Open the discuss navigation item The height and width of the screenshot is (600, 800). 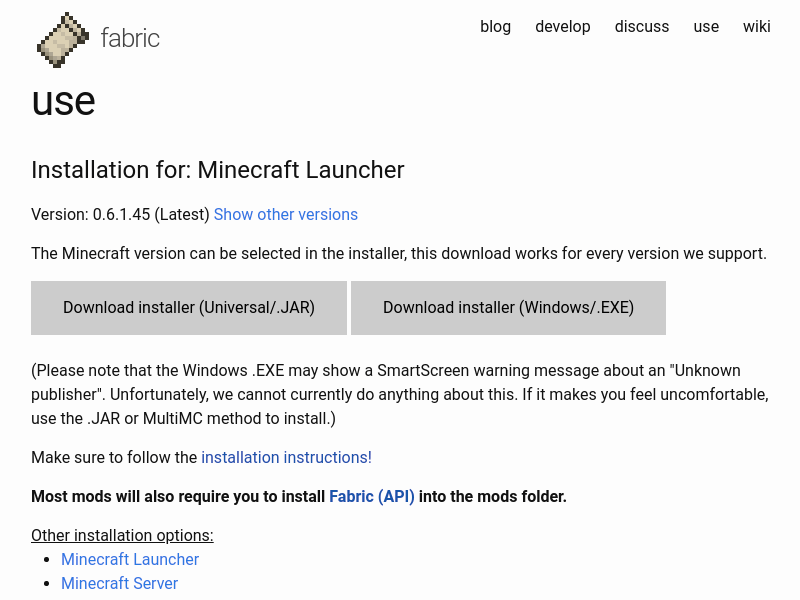click(642, 27)
